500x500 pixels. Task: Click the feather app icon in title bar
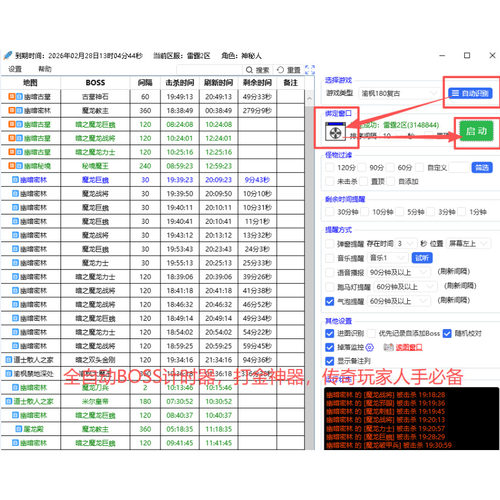(x=8, y=55)
